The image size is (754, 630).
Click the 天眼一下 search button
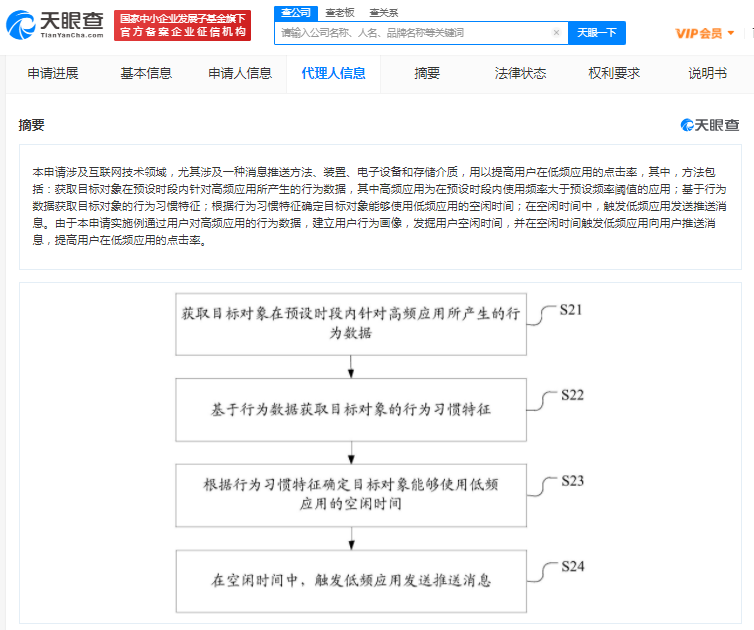coord(597,33)
